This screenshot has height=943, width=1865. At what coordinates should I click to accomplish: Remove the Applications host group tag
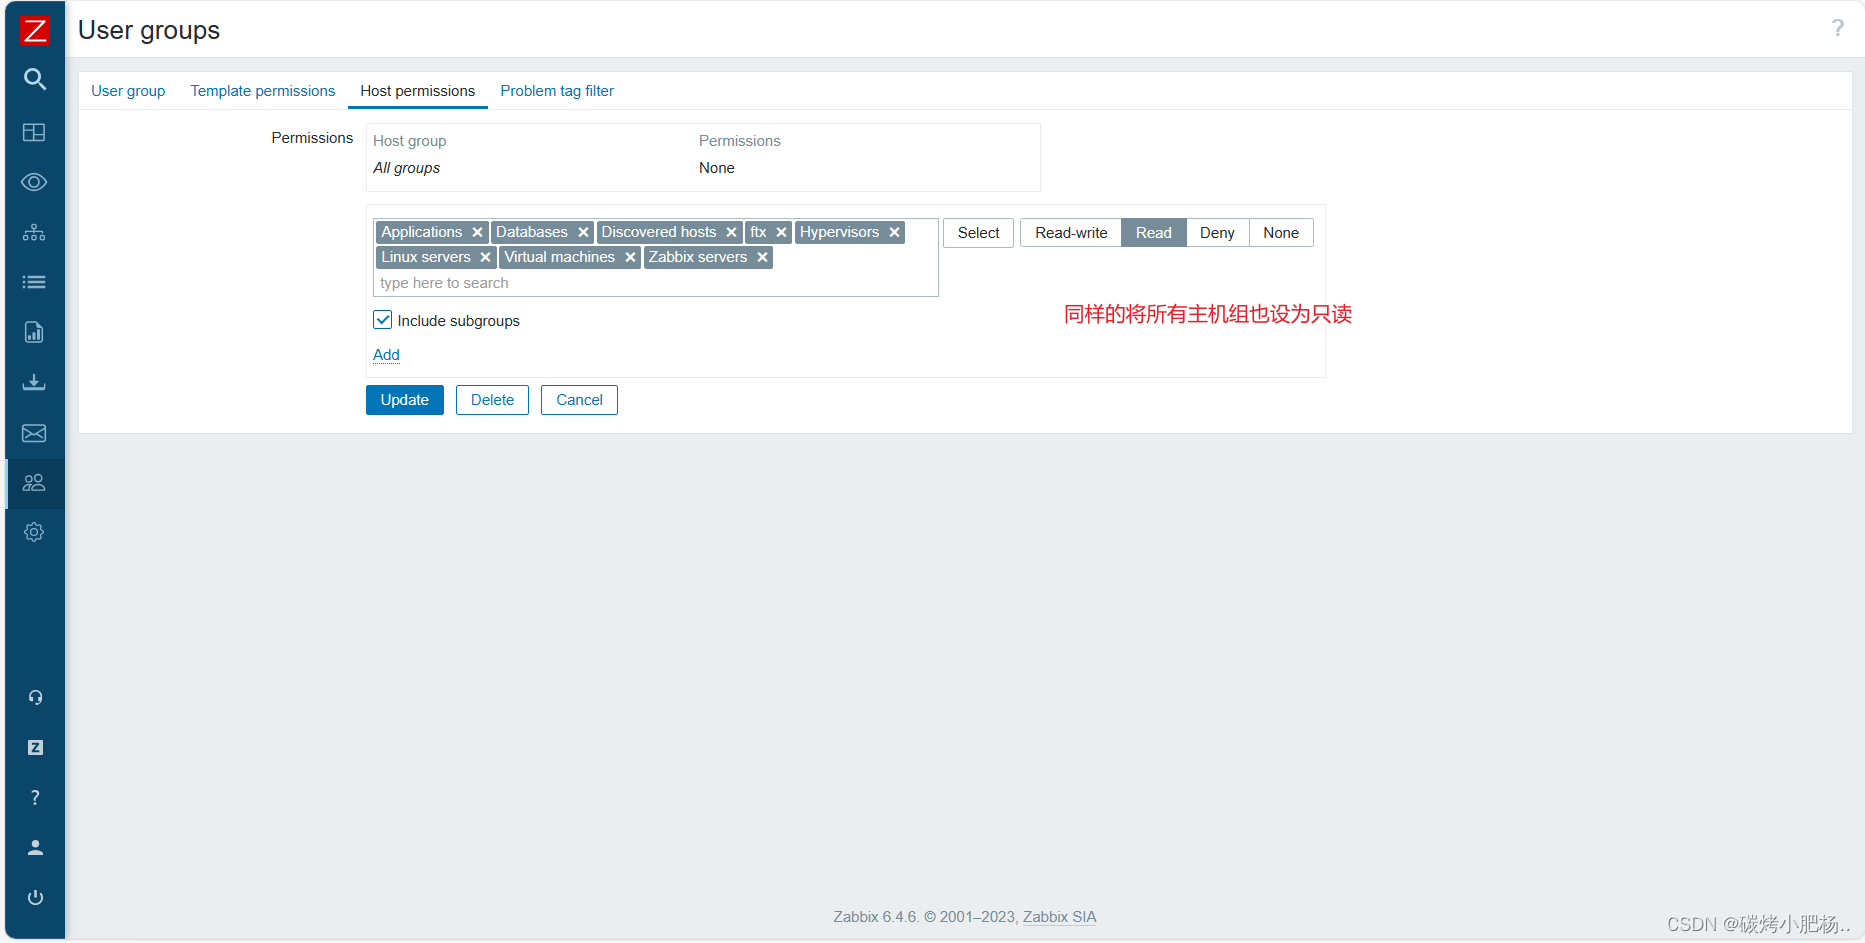point(477,232)
